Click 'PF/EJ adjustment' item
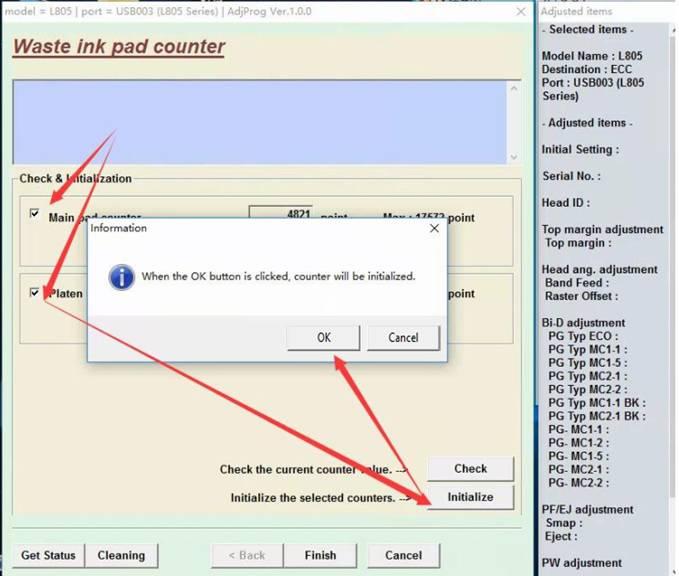The width and height of the screenshot is (679, 576). [x=587, y=510]
